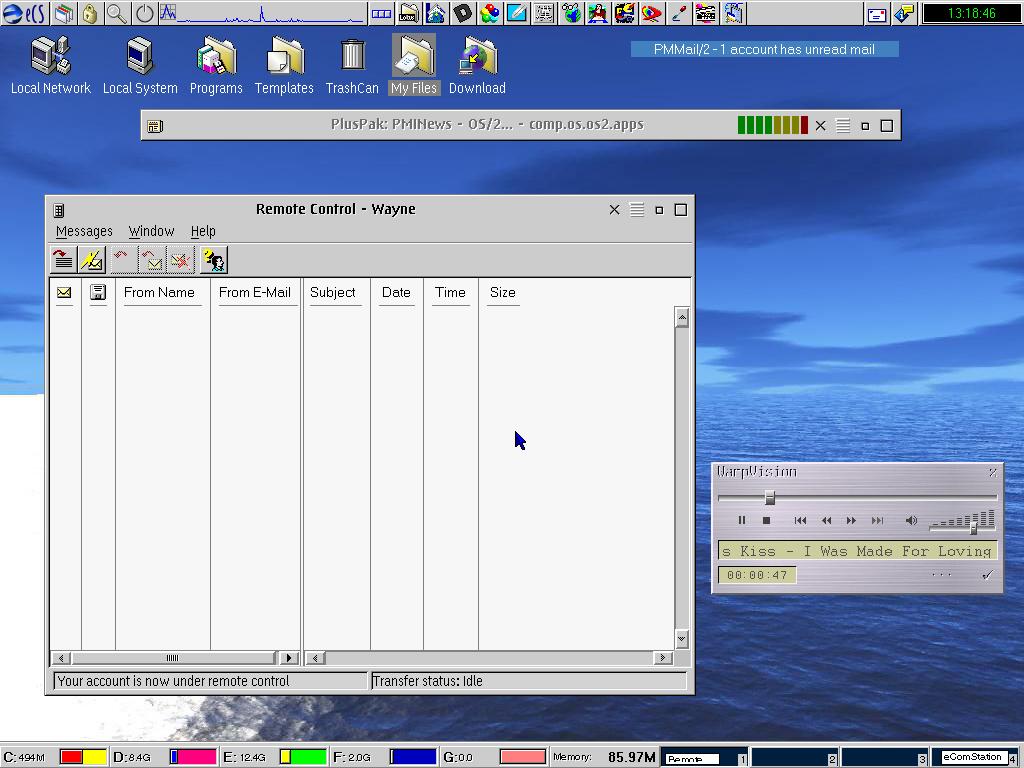This screenshot has height=768, width=1024.
Task: Open the blue notepad pencil icon
Action: pyautogui.click(x=516, y=13)
